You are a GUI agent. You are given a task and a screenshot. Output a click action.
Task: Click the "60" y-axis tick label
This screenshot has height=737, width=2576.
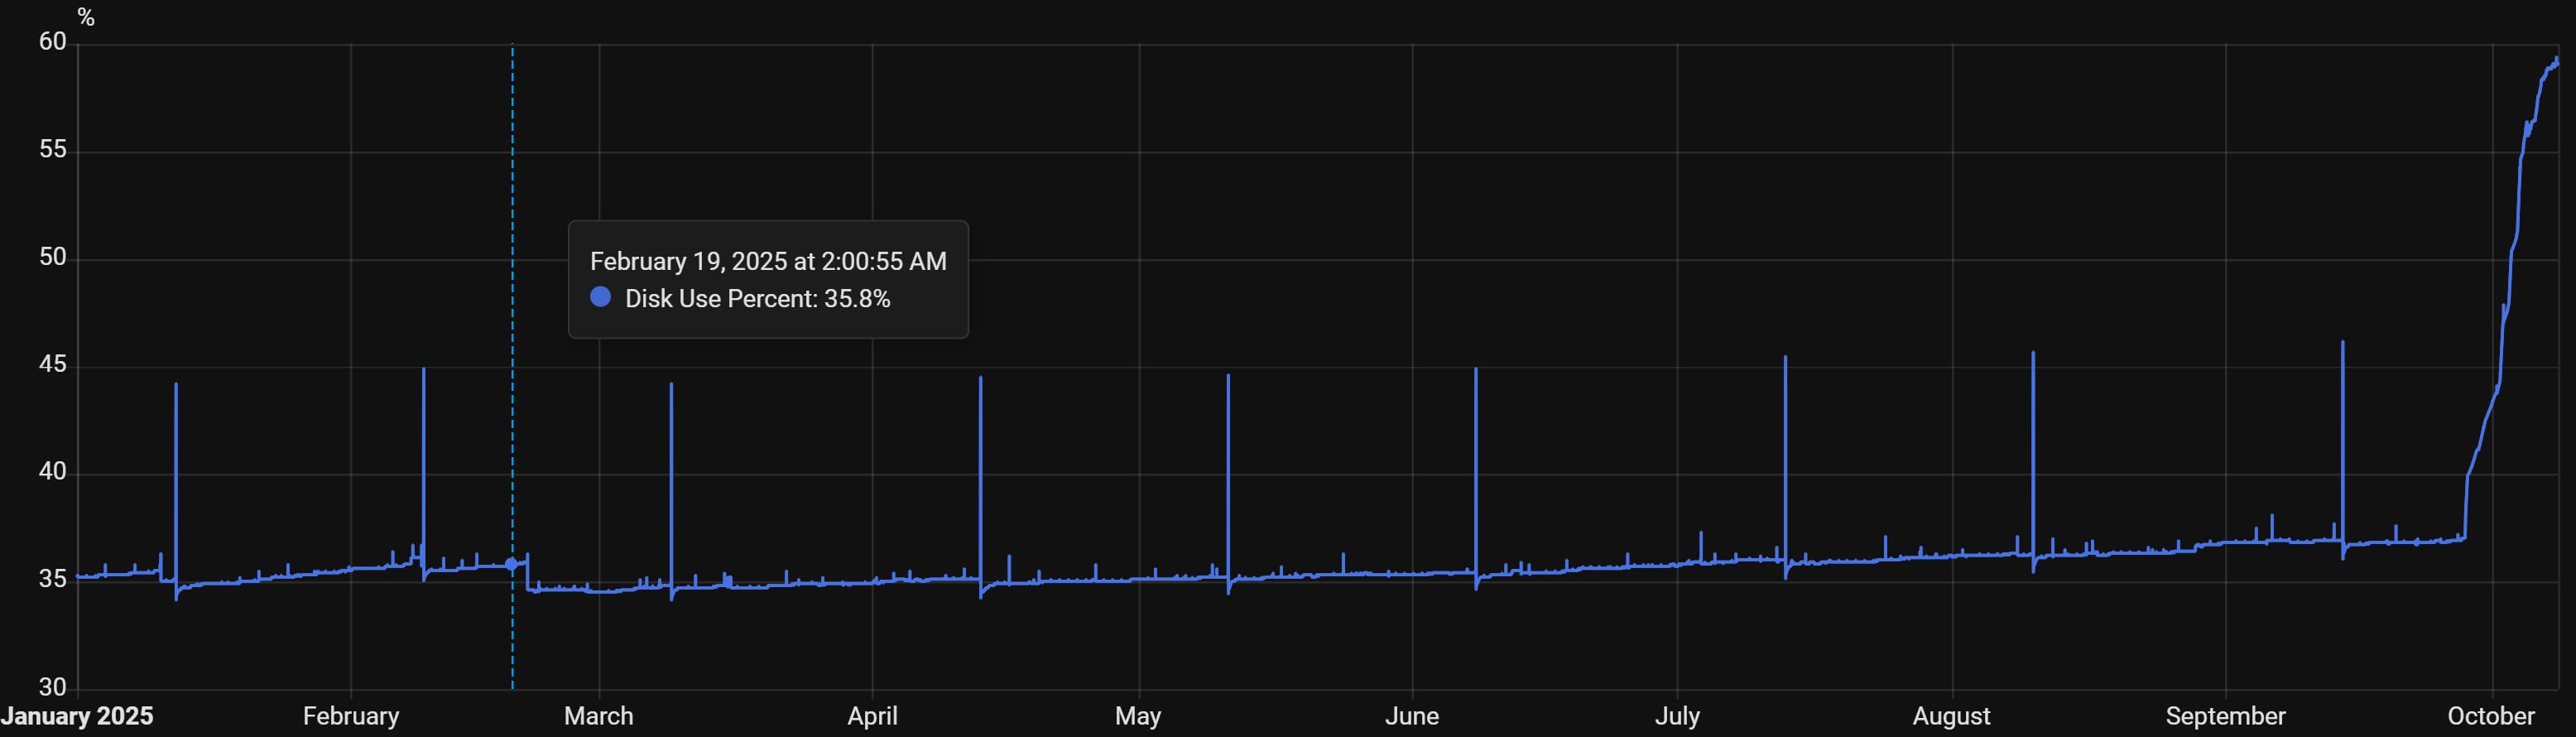point(53,42)
